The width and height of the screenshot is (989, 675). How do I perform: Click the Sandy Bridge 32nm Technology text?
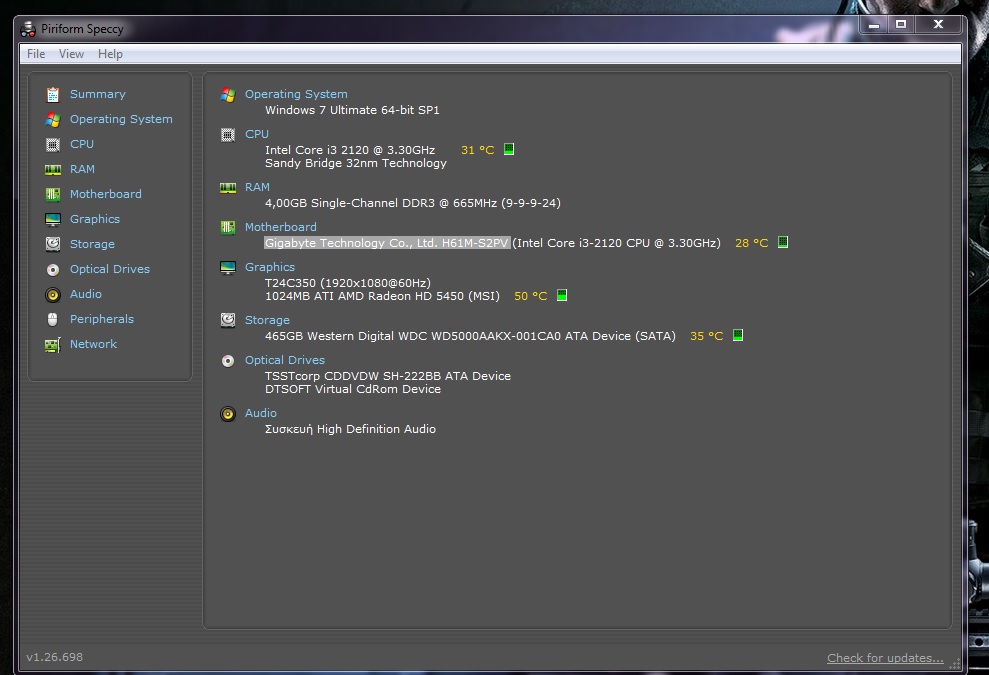tap(356, 163)
